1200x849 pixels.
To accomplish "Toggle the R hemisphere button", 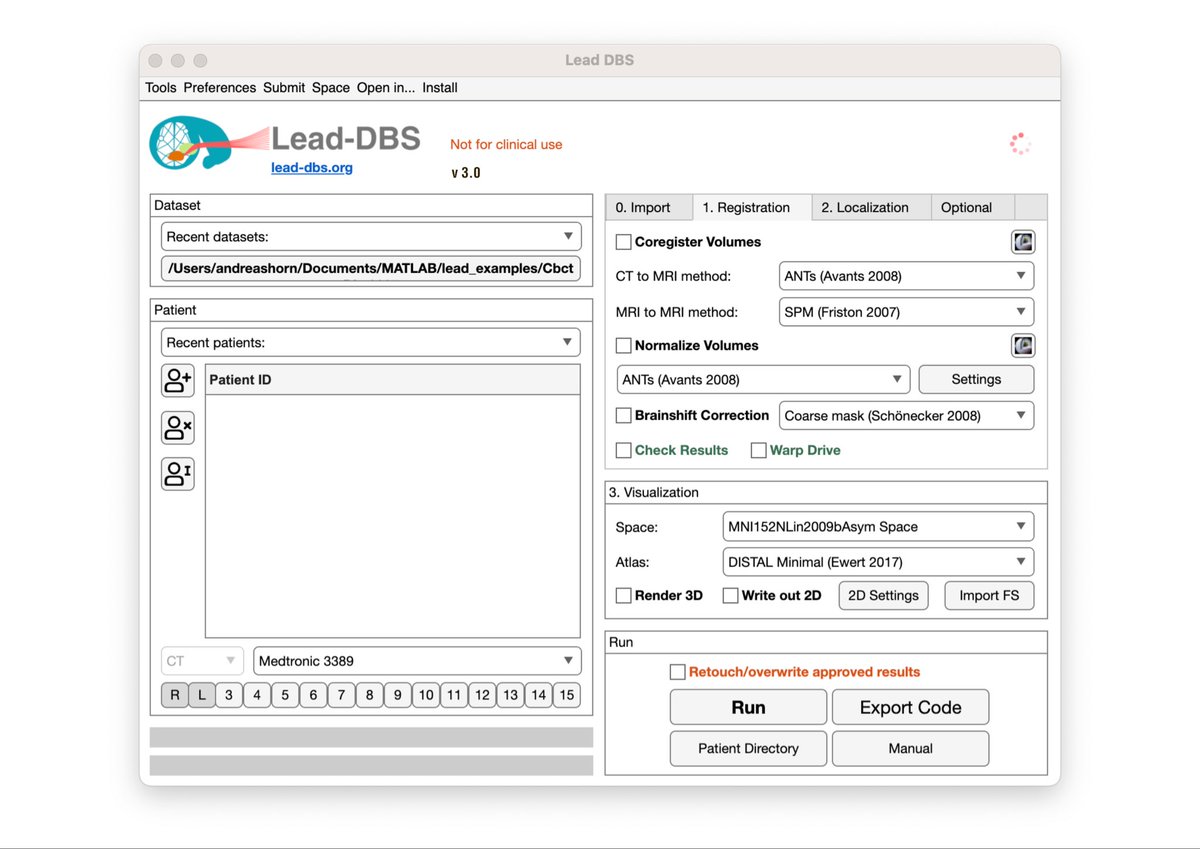I will tap(175, 695).
